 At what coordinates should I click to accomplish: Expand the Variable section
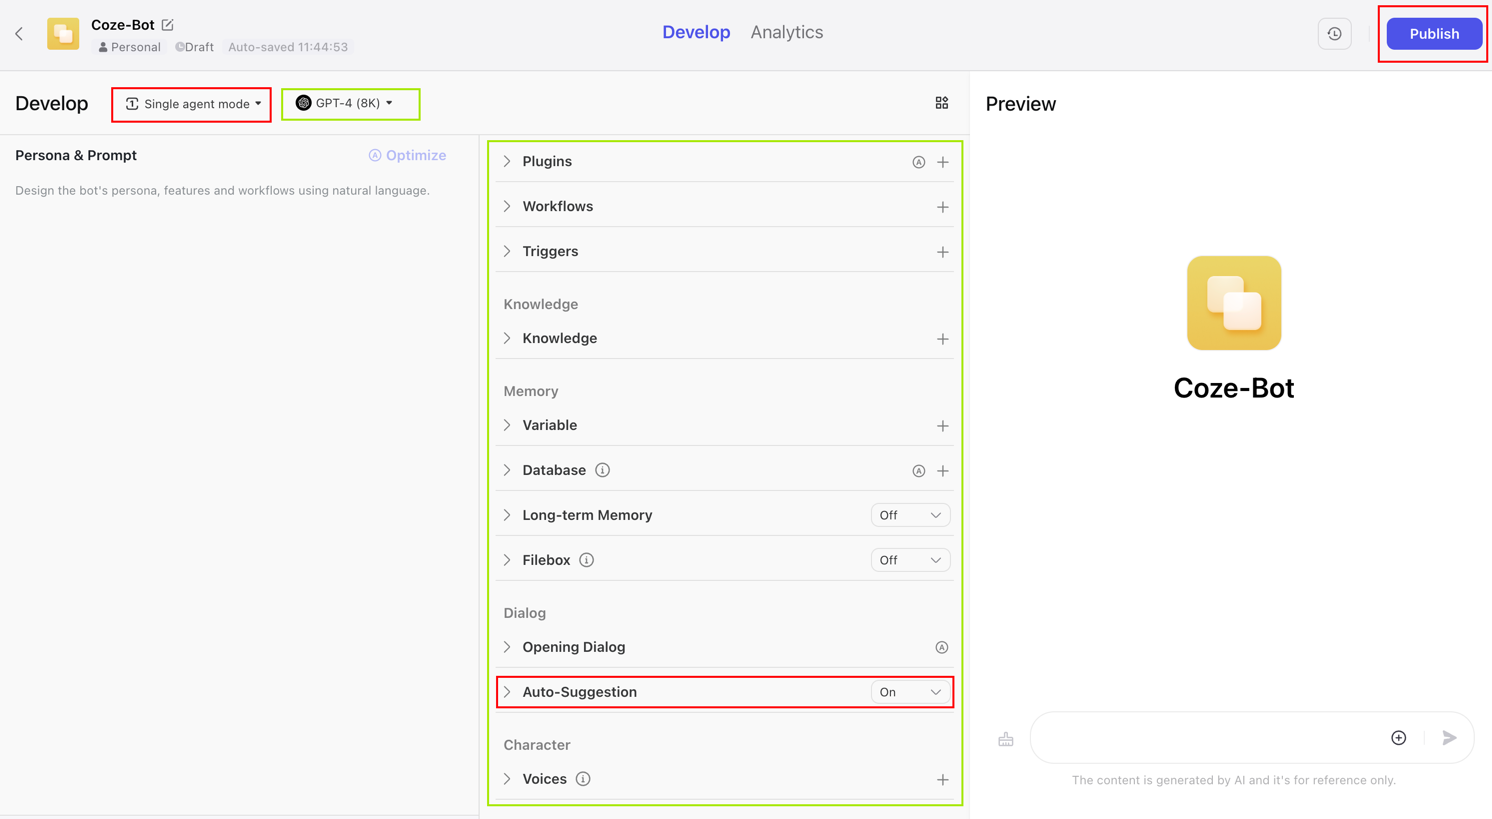pos(507,425)
